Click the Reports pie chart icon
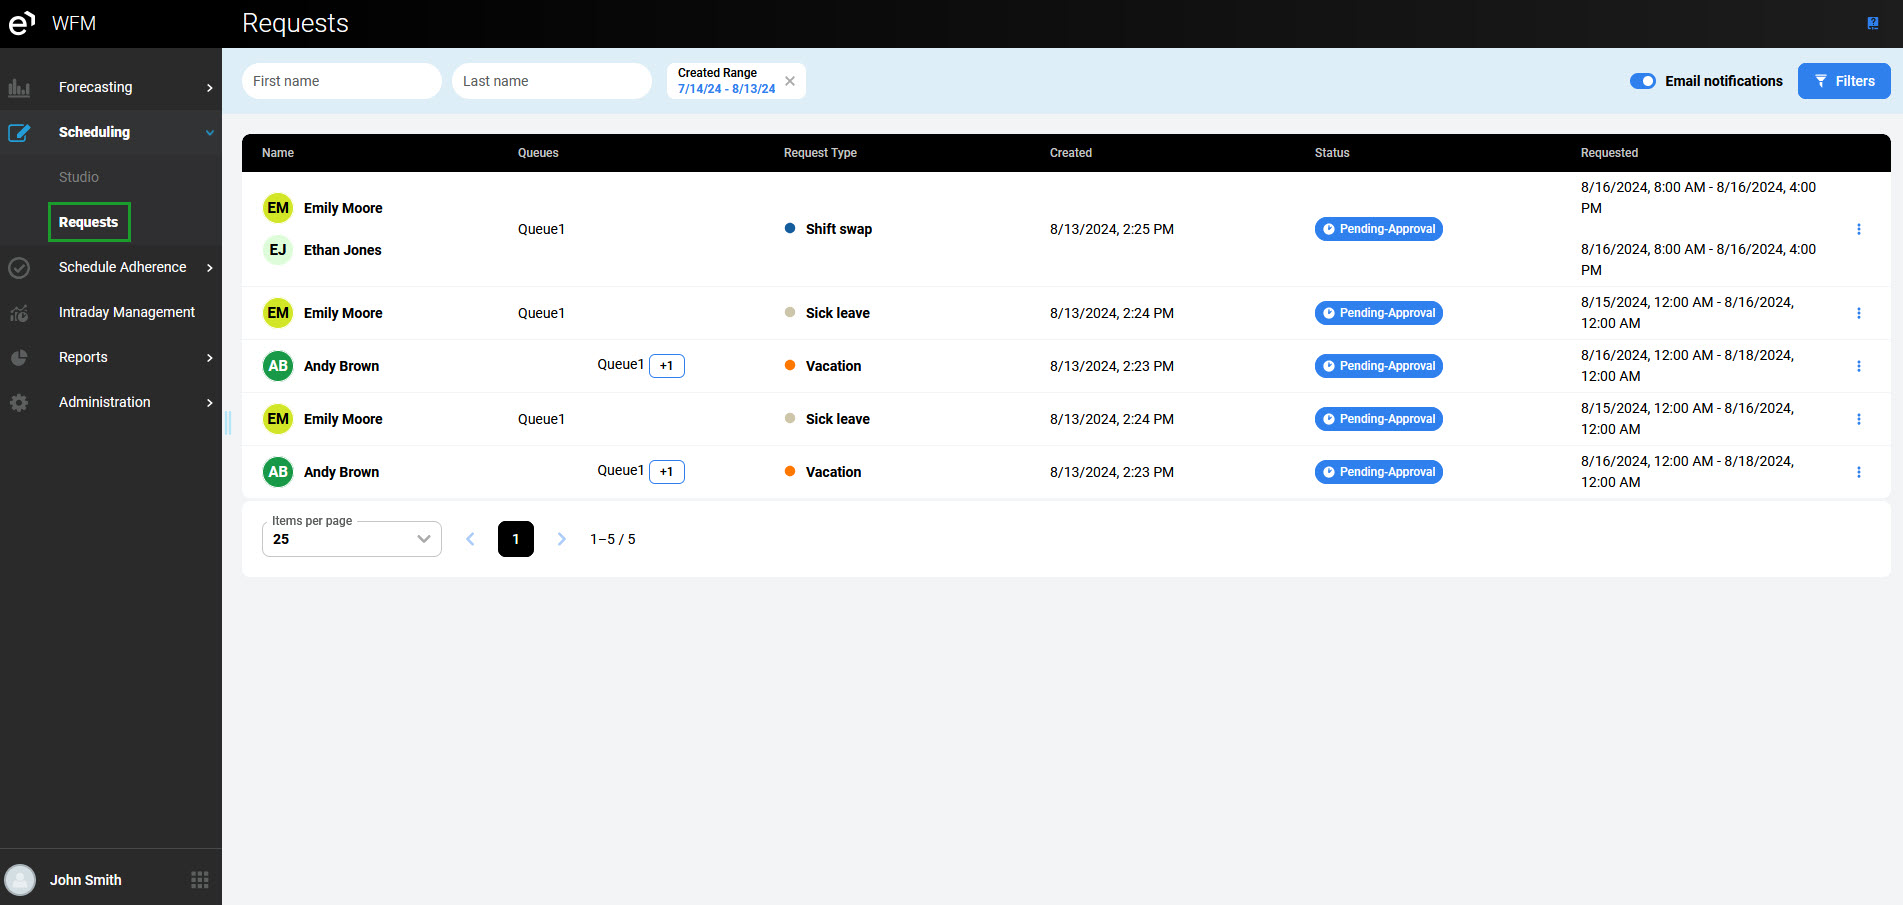The width and height of the screenshot is (1903, 905). (19, 358)
